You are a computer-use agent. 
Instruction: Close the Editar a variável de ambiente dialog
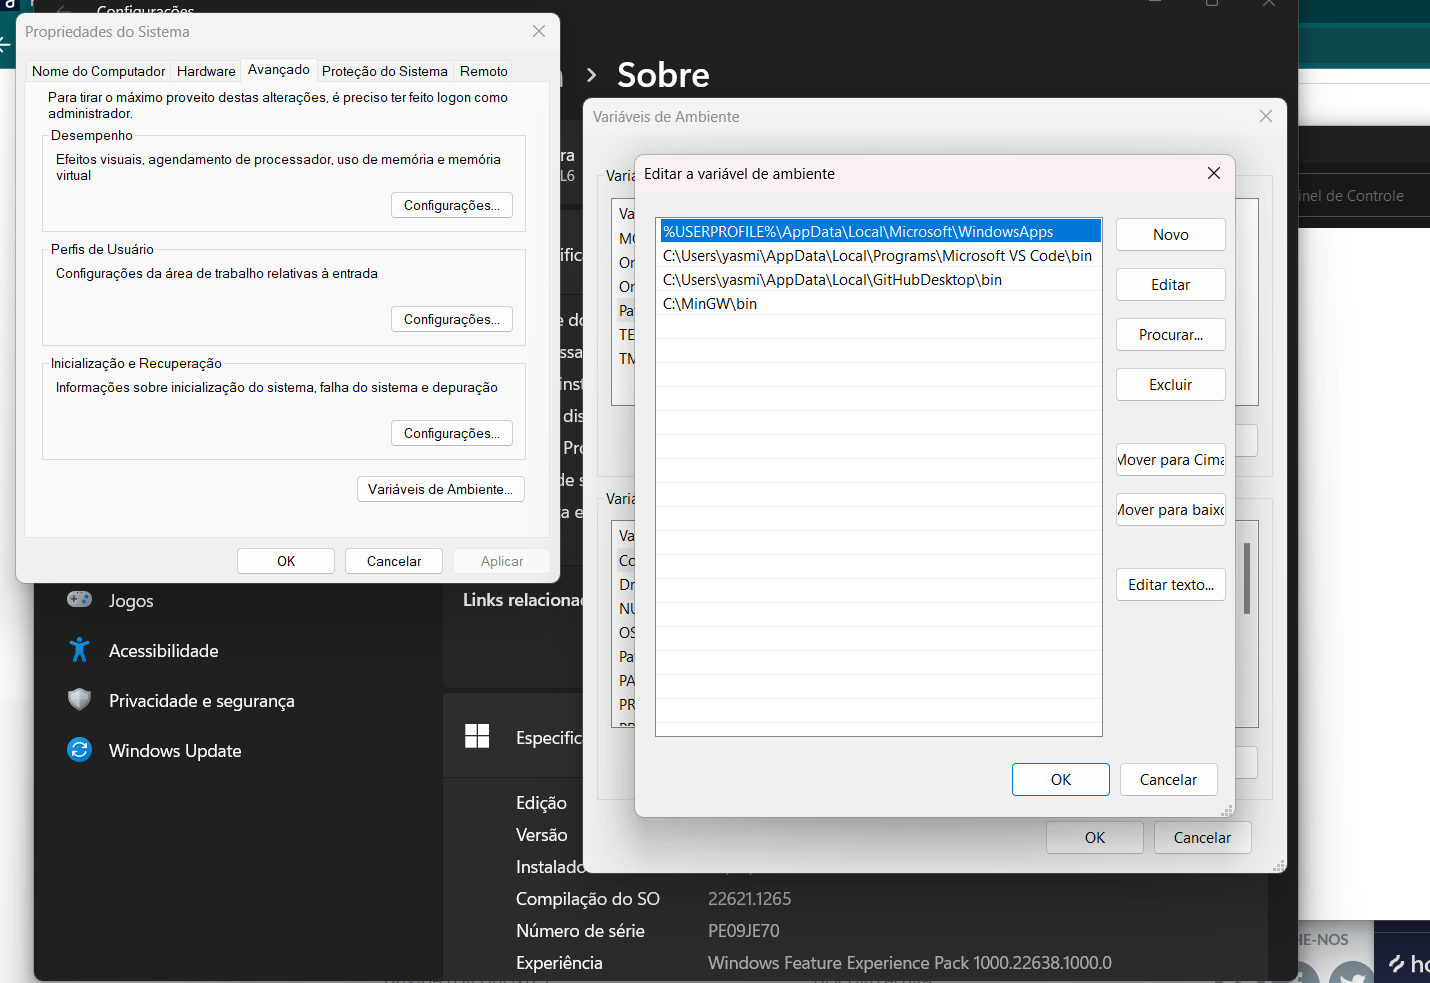pyautogui.click(x=1214, y=173)
